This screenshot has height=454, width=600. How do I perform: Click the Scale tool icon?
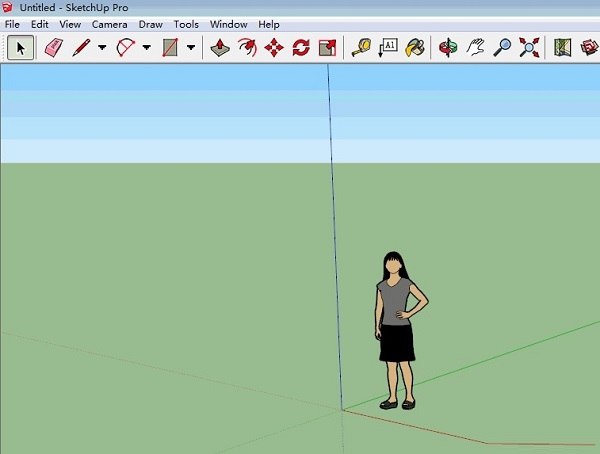tap(327, 47)
